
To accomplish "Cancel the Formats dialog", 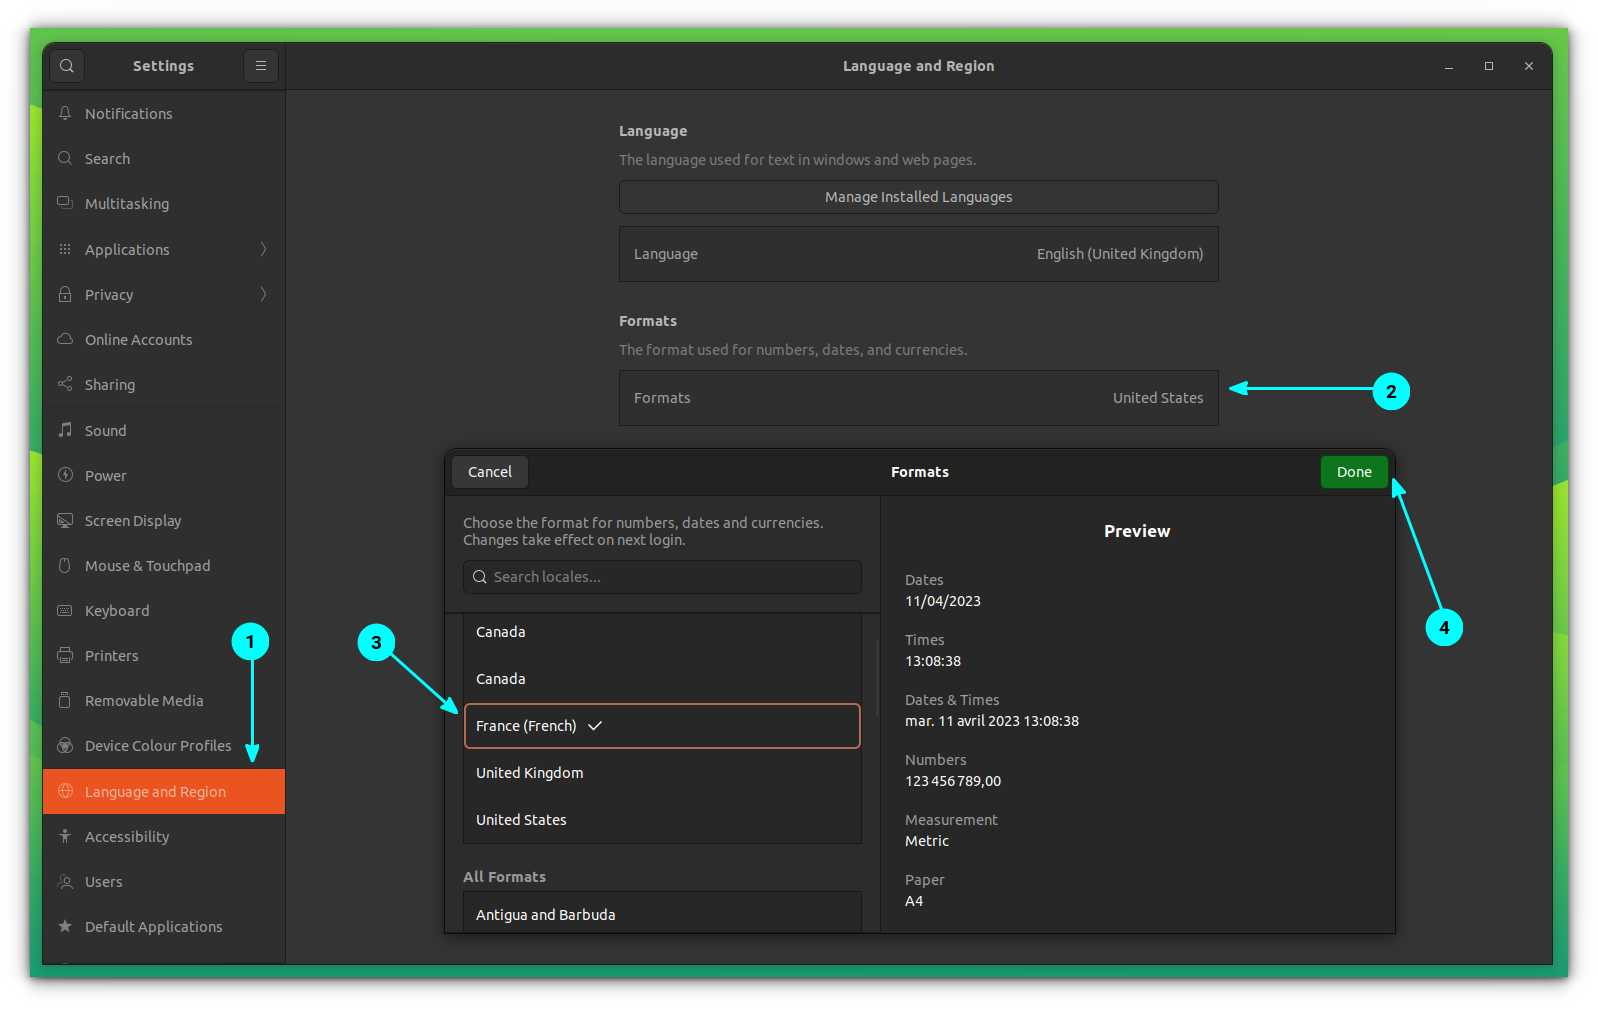I will click(x=490, y=472).
